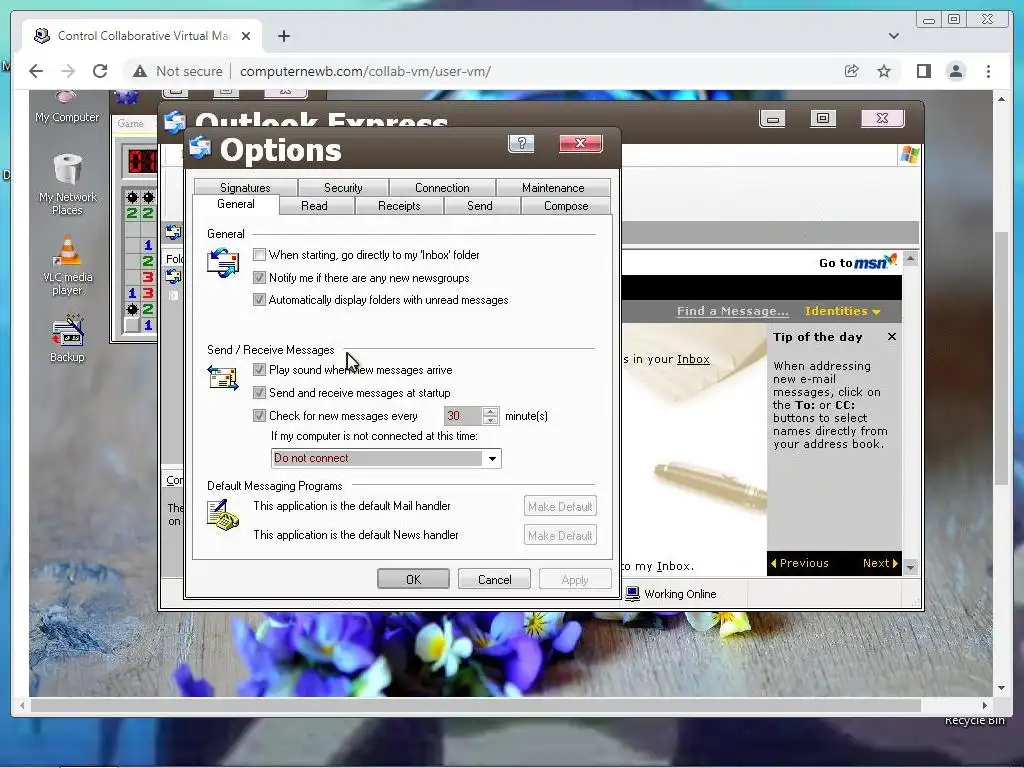Bookmark this page with the star icon

click(884, 71)
